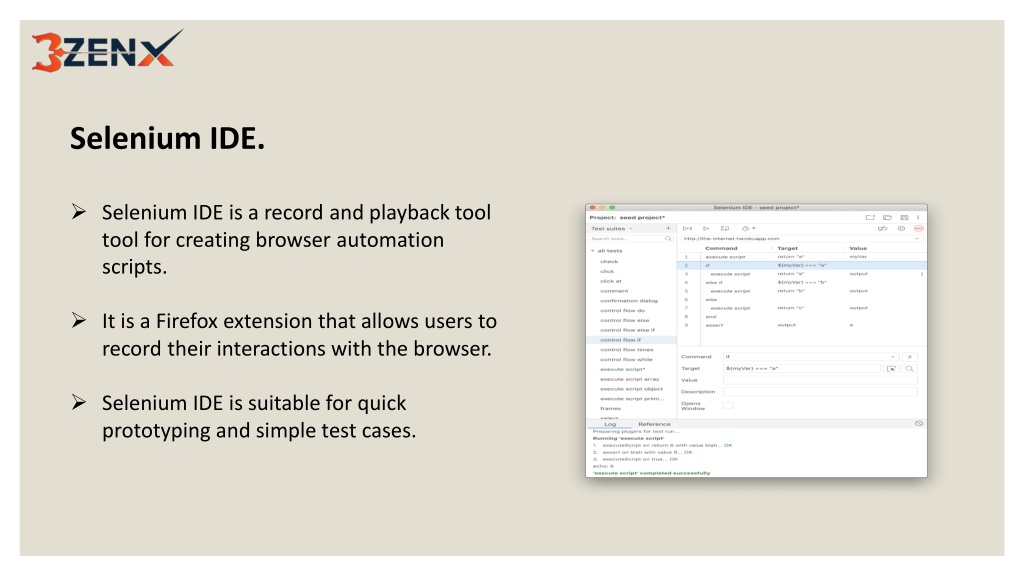Screen dimensions: 1024x576
Task: Click the Description input field
Action: 820,392
